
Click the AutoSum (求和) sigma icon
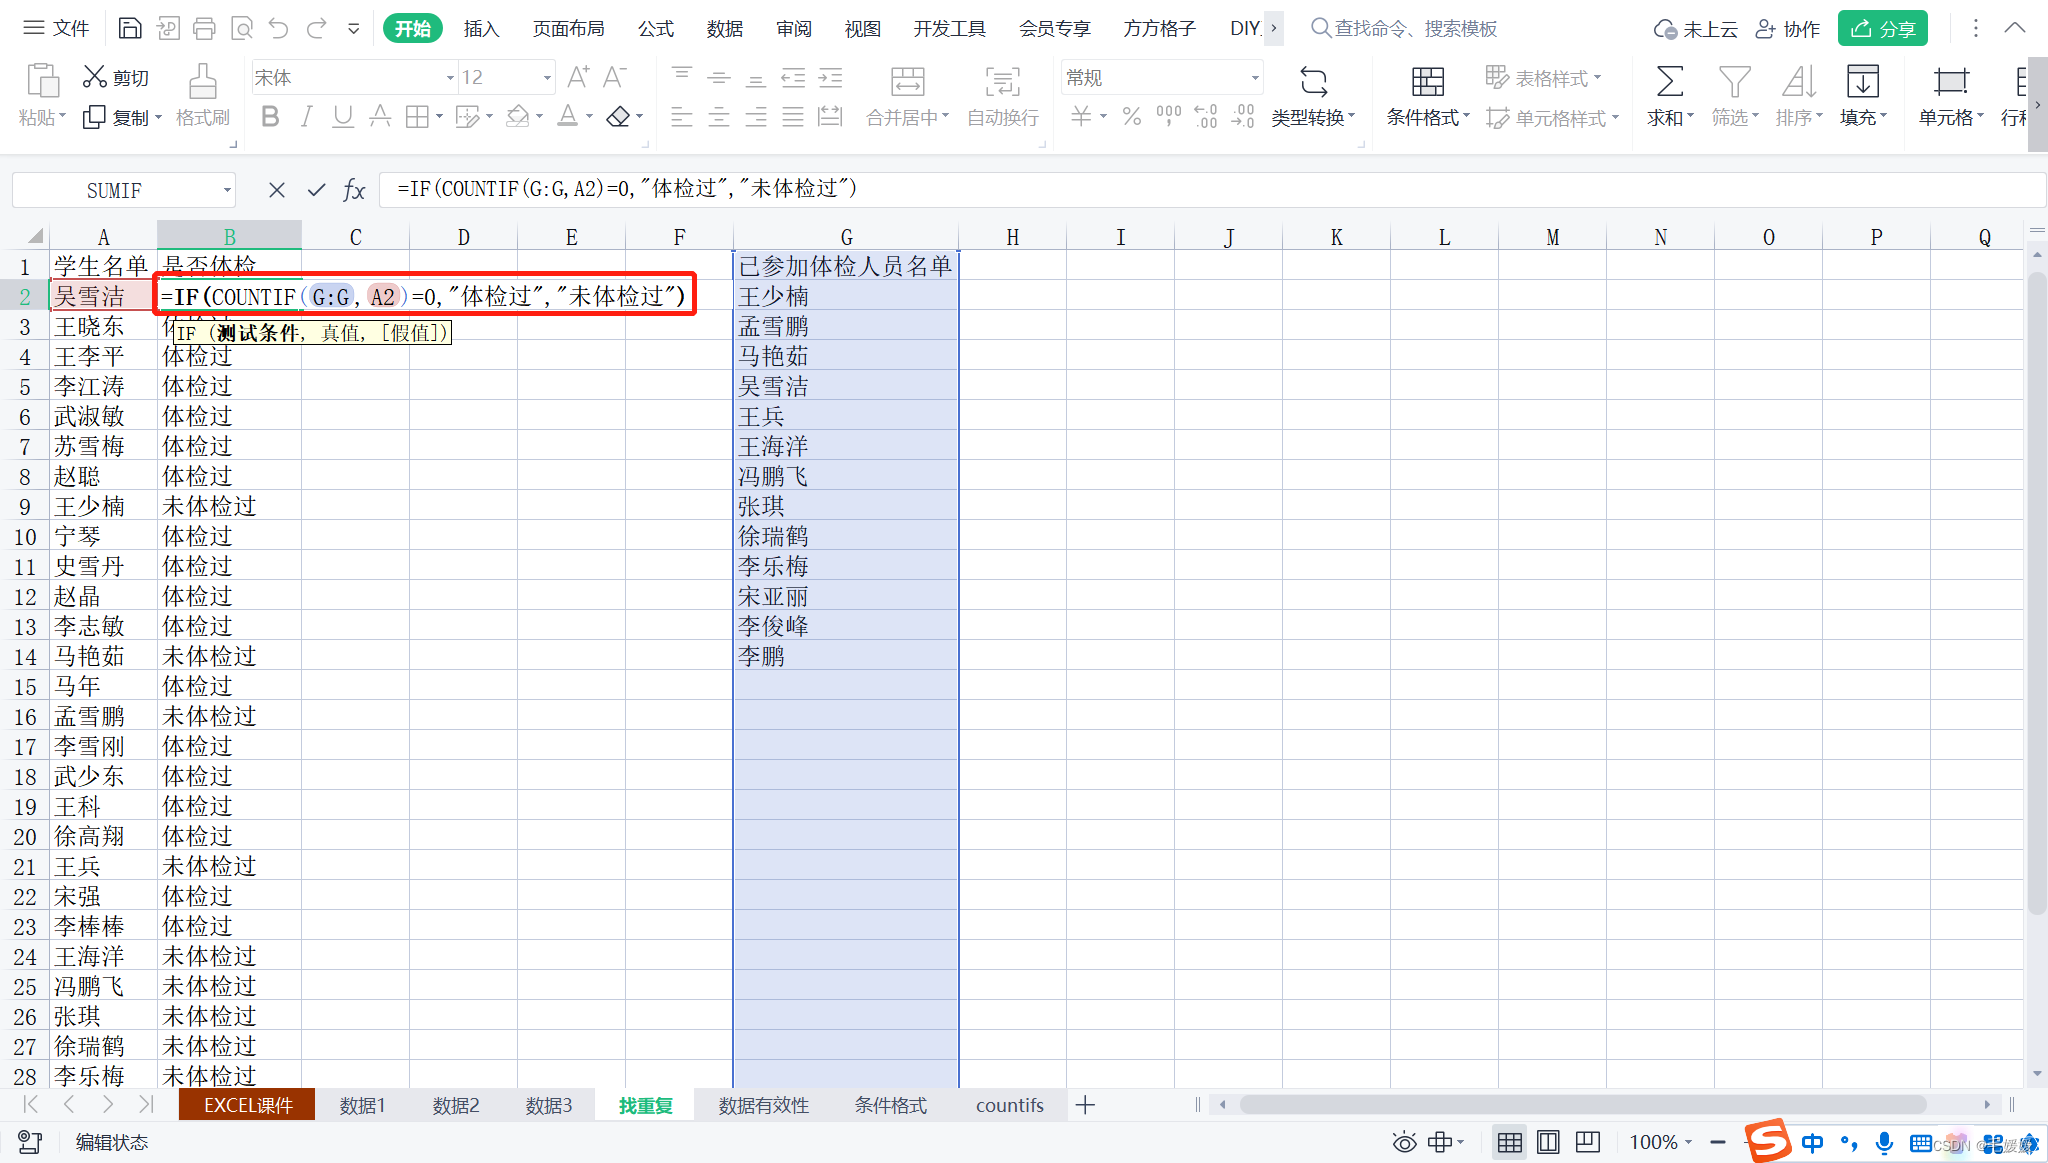1669,81
